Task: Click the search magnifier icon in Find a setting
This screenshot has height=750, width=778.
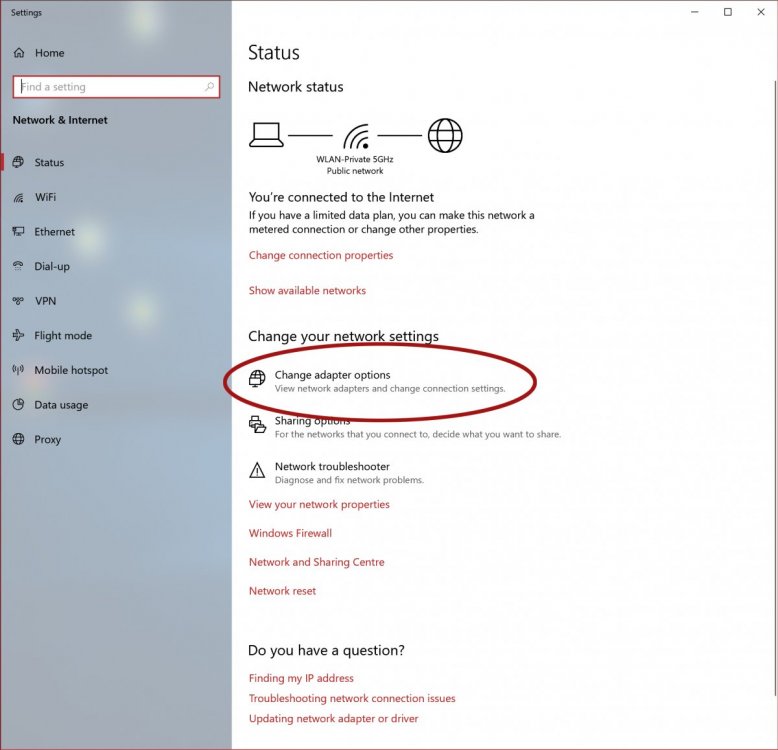Action: click(209, 87)
